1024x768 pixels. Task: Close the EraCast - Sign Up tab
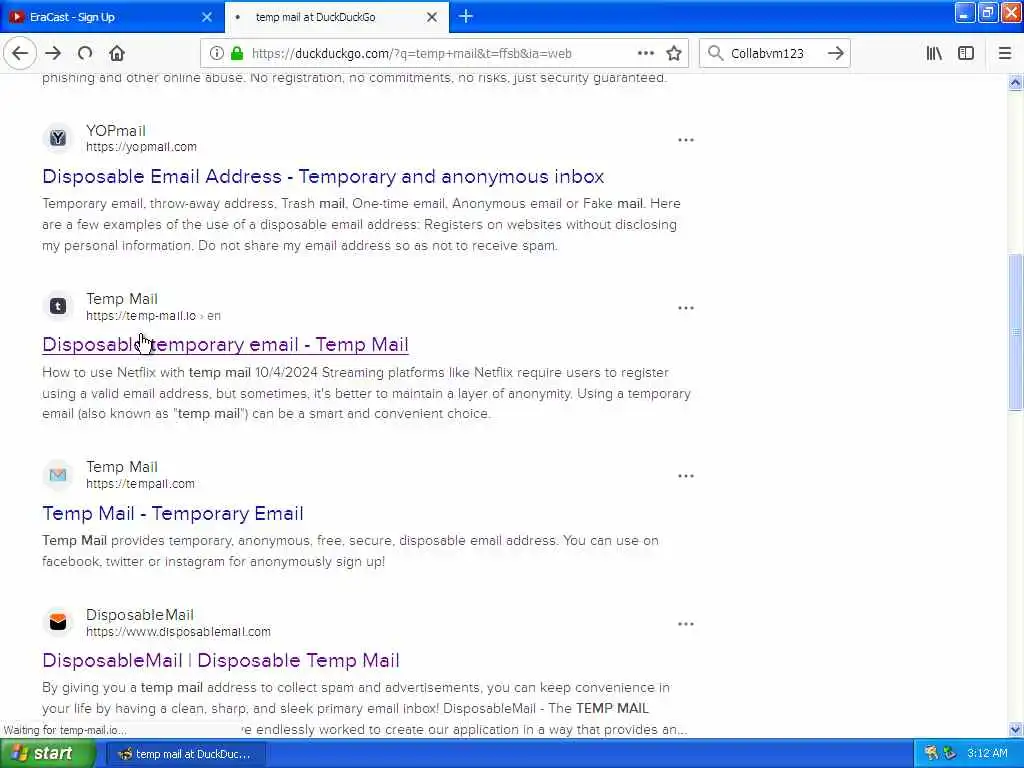pyautogui.click(x=207, y=17)
